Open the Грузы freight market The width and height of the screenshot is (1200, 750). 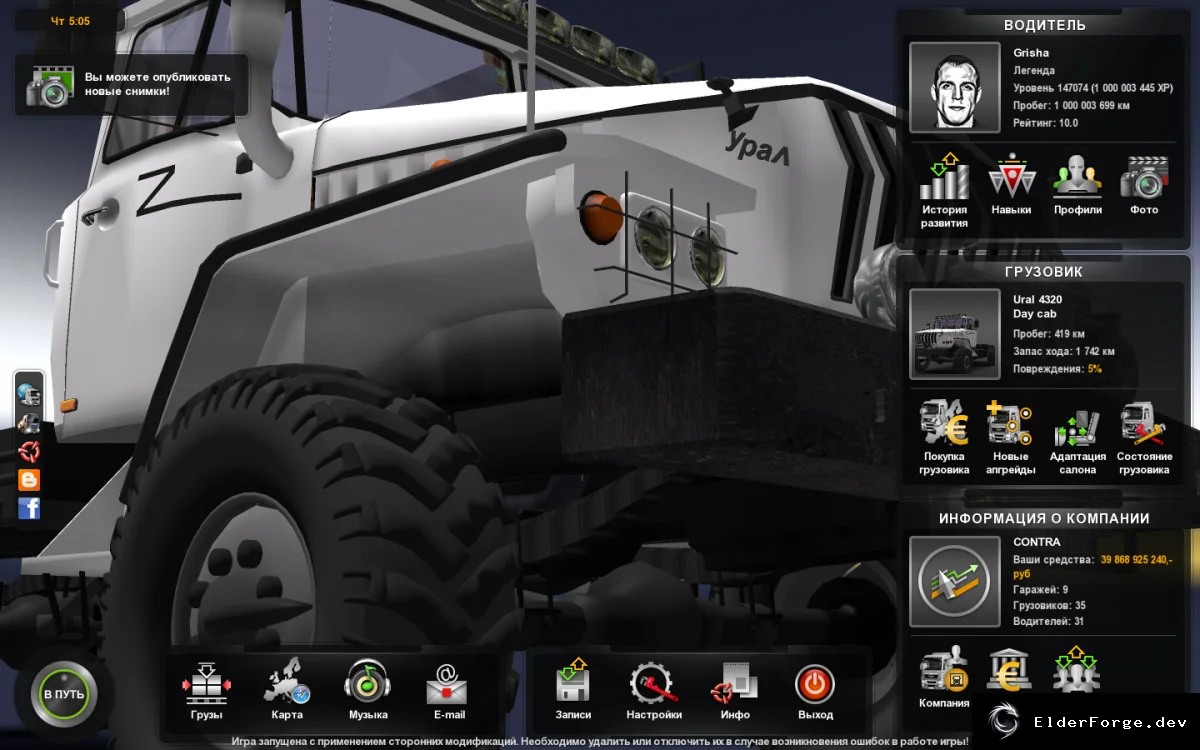(x=206, y=691)
